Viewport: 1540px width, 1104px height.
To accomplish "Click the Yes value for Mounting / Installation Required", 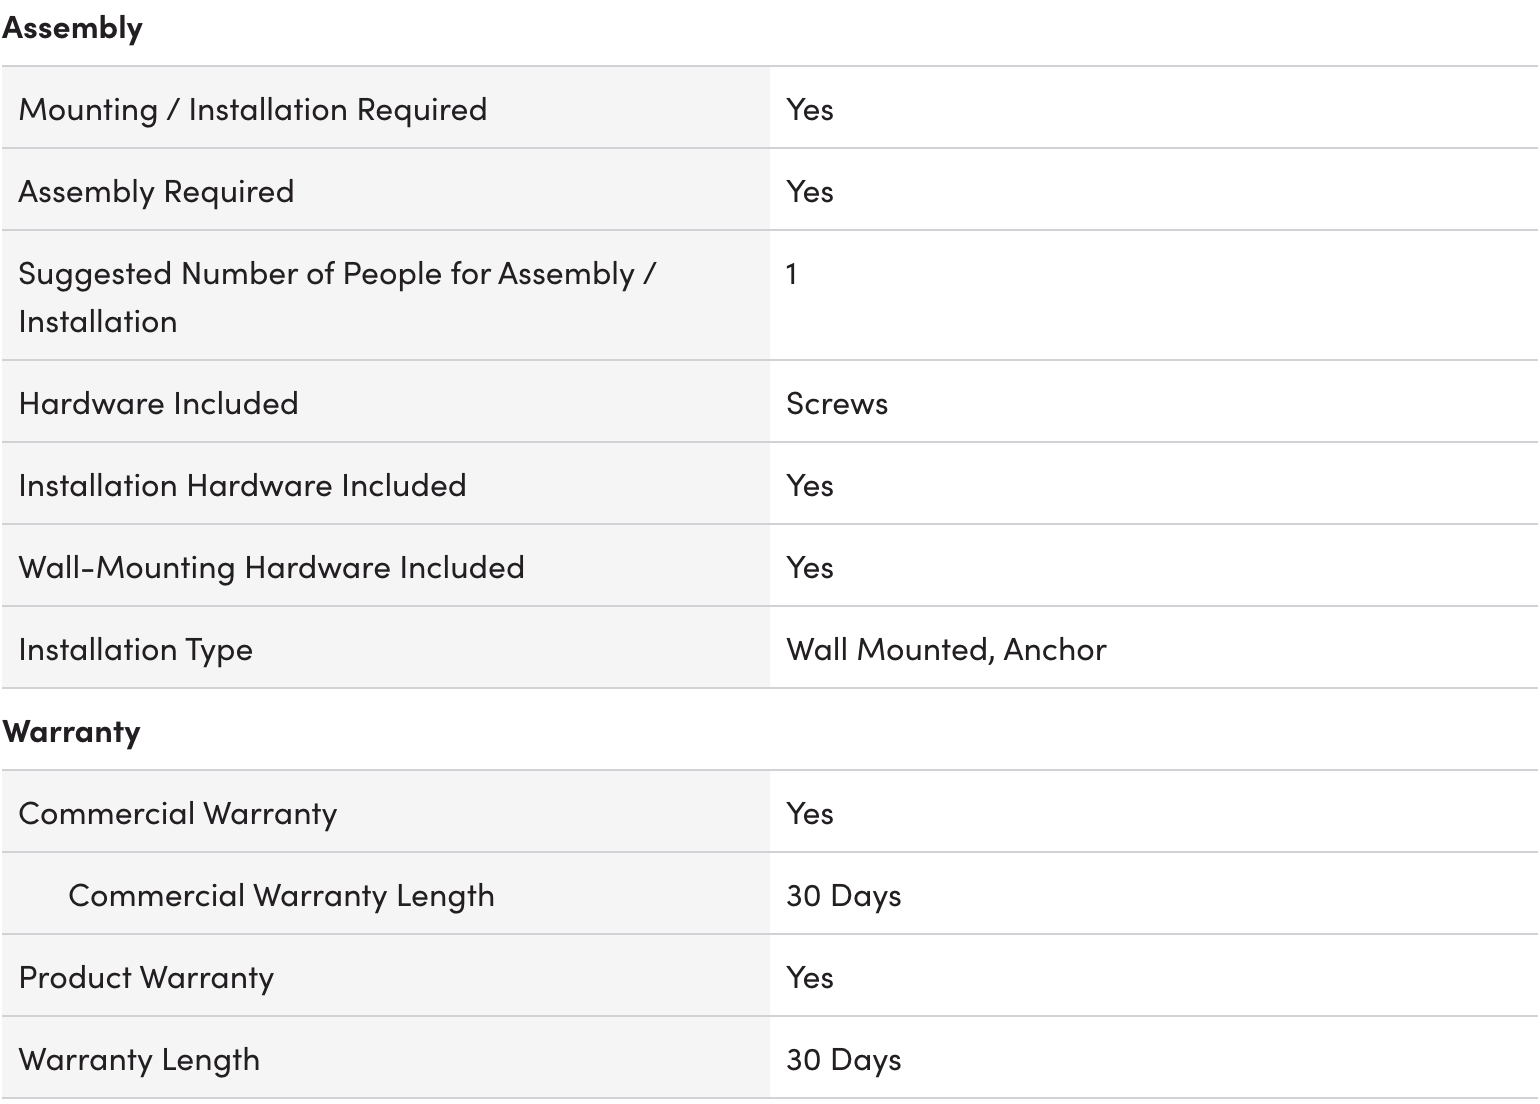I will click(810, 109).
